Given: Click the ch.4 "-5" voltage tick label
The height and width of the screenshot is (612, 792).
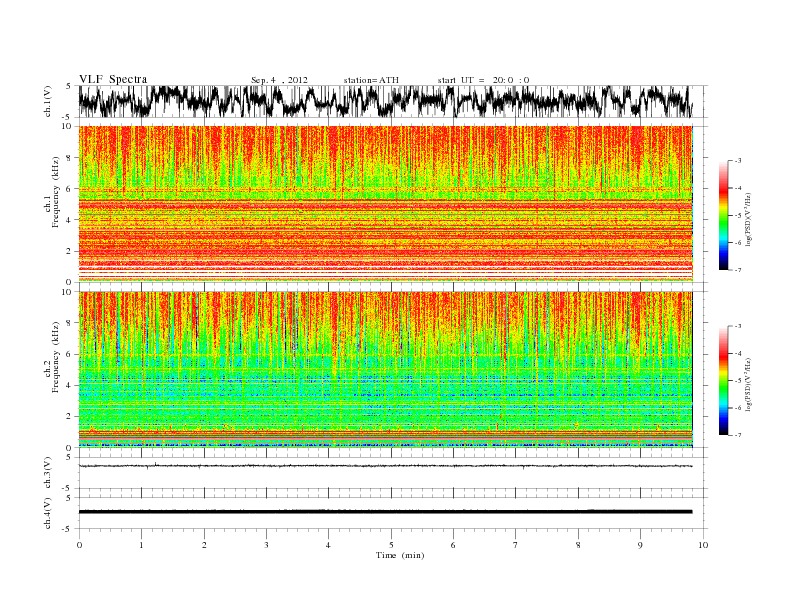Looking at the screenshot, I should [x=68, y=529].
